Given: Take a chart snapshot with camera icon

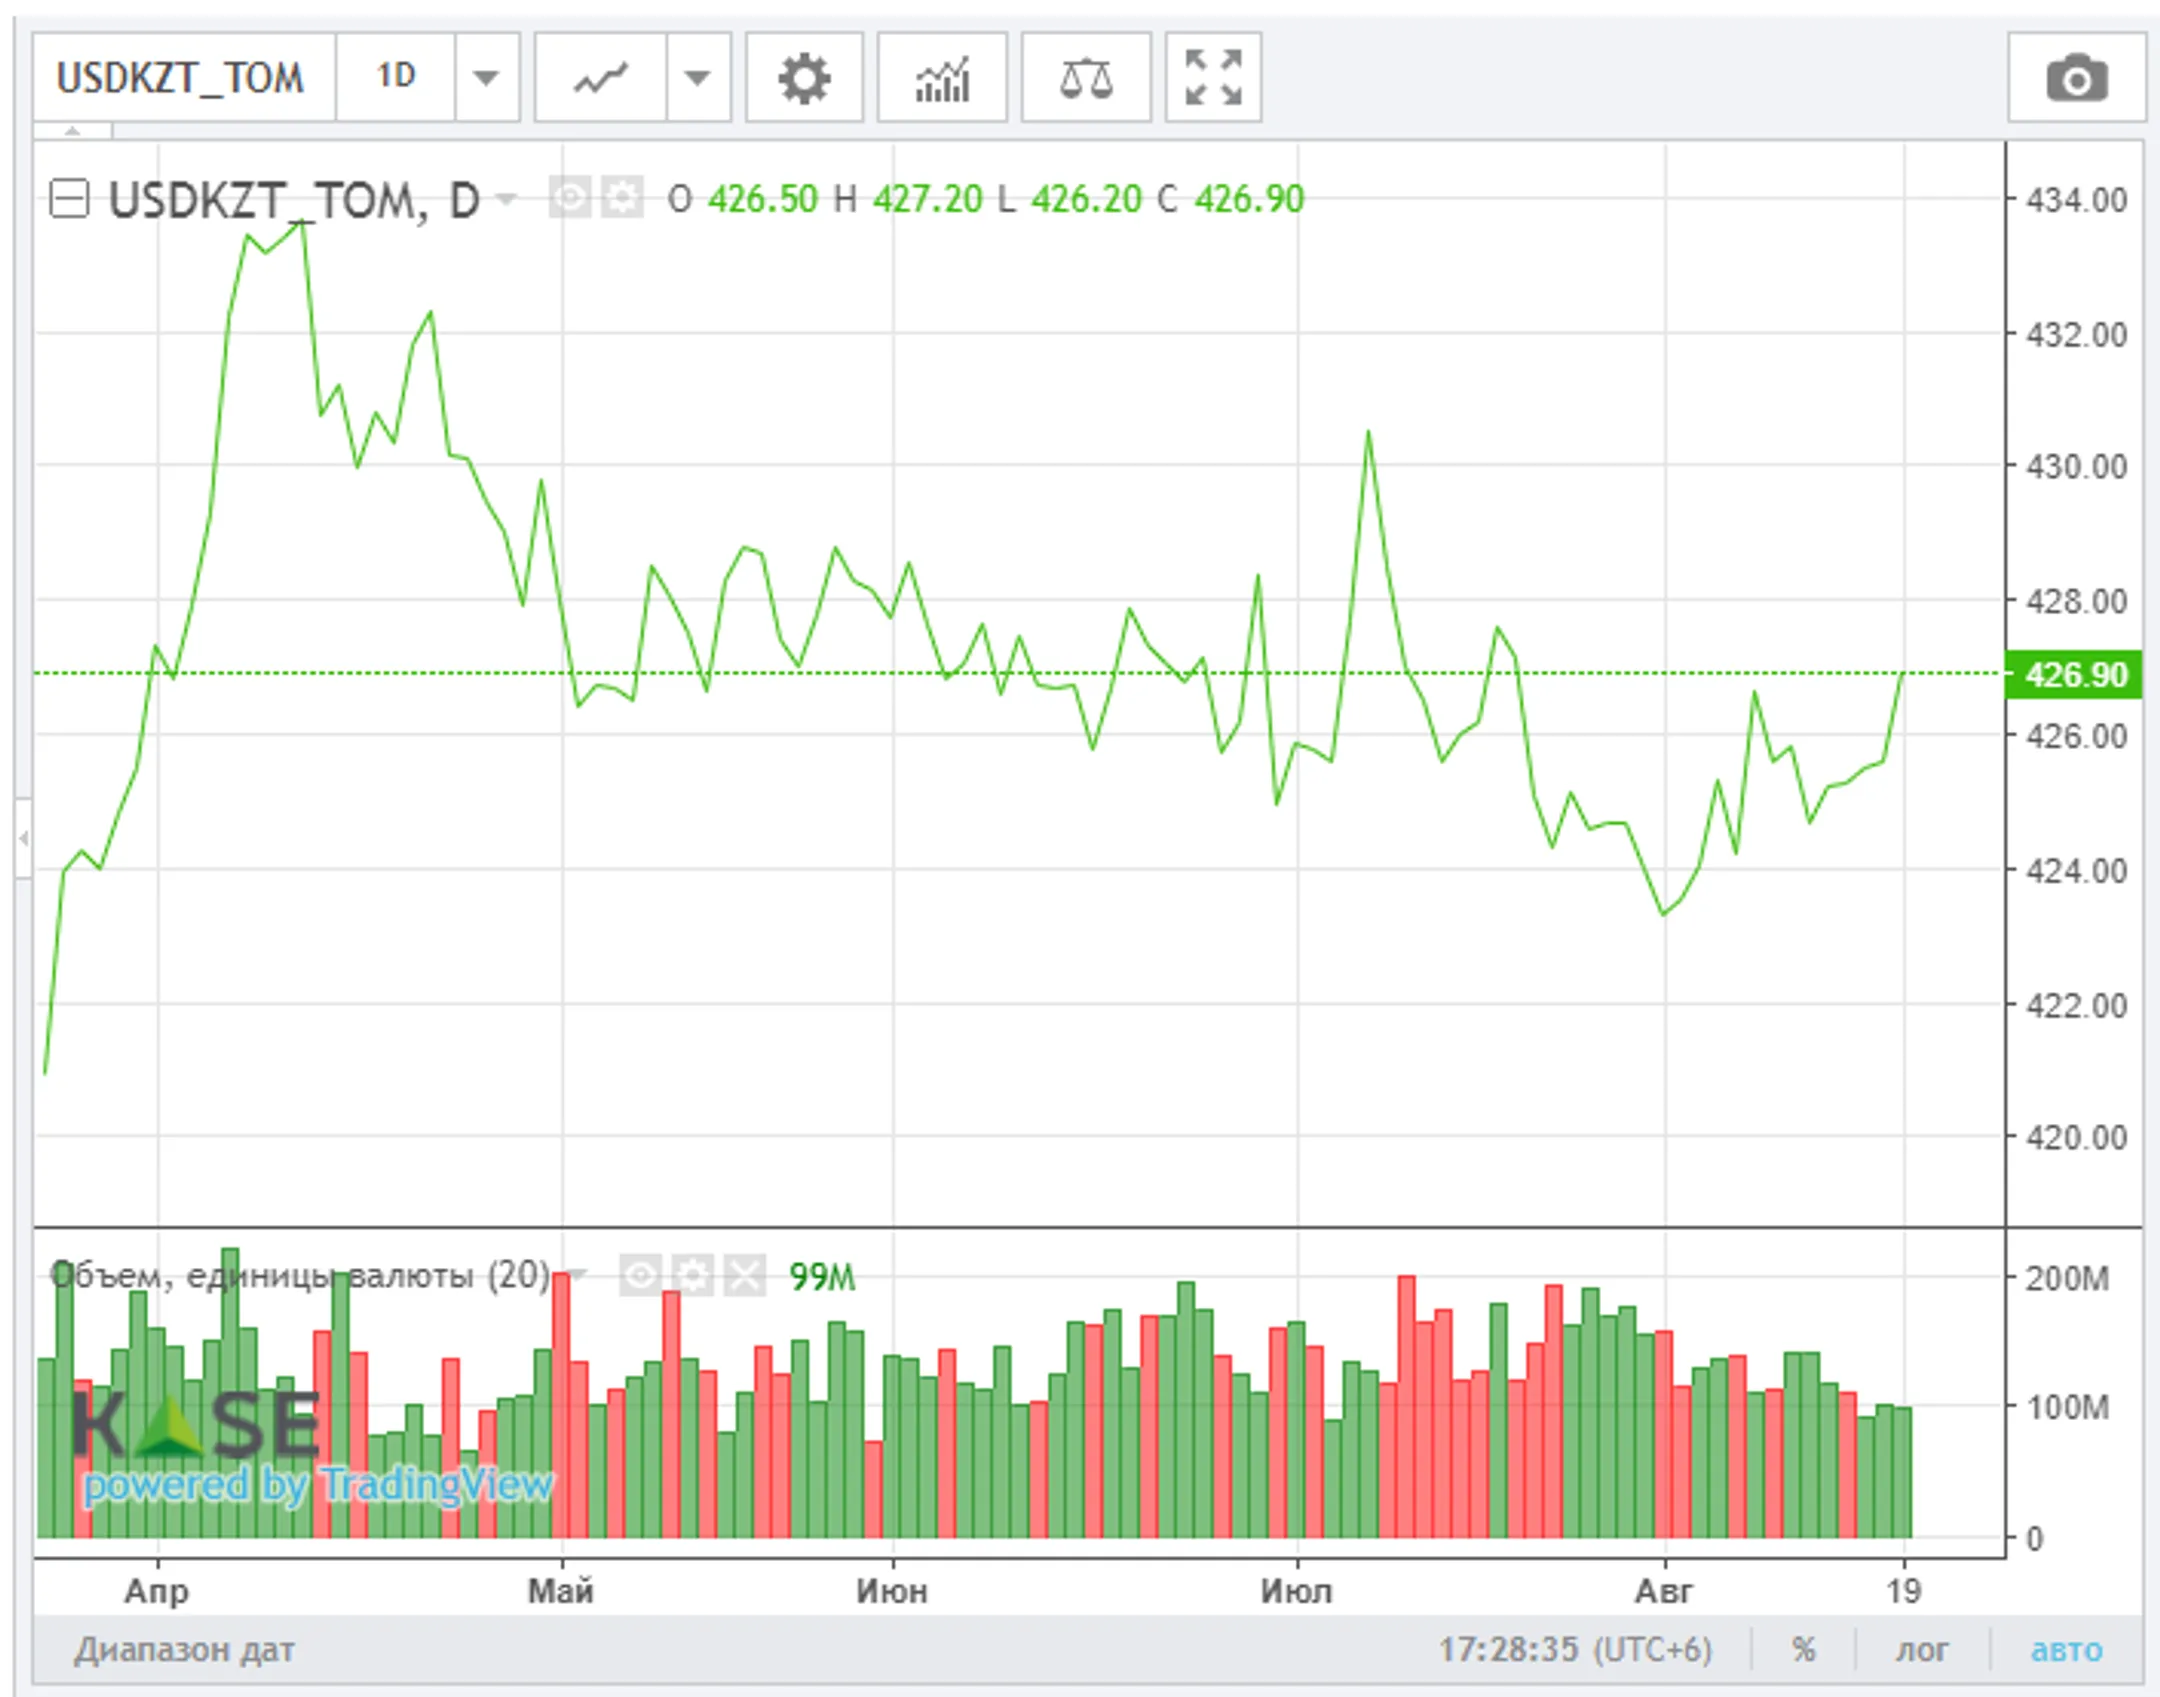Looking at the screenshot, I should point(2077,78).
